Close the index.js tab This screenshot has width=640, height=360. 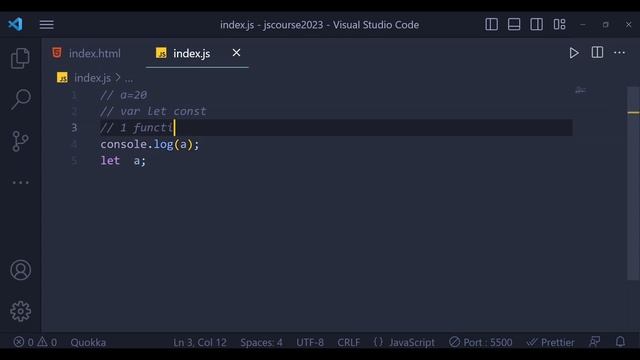(x=236, y=53)
